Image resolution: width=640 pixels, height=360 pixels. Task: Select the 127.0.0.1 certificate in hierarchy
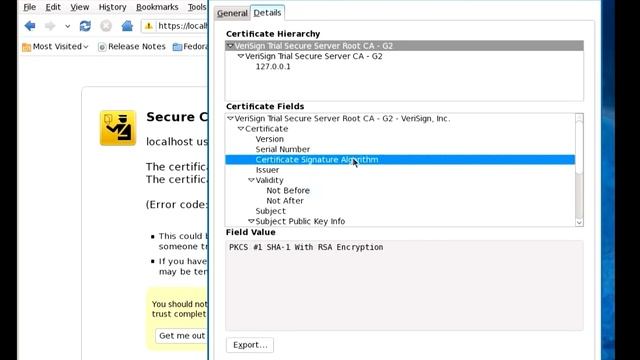point(273,67)
